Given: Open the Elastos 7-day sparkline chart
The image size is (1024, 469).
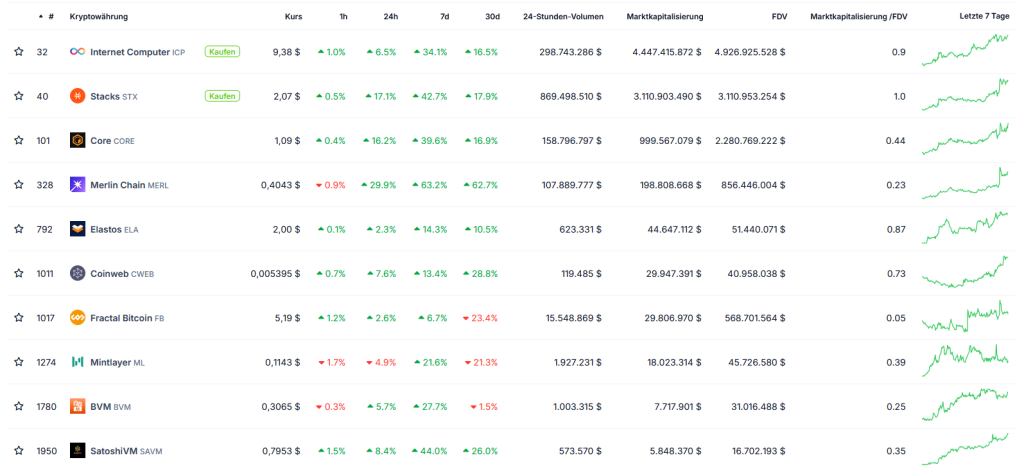Looking at the screenshot, I should click(x=965, y=228).
